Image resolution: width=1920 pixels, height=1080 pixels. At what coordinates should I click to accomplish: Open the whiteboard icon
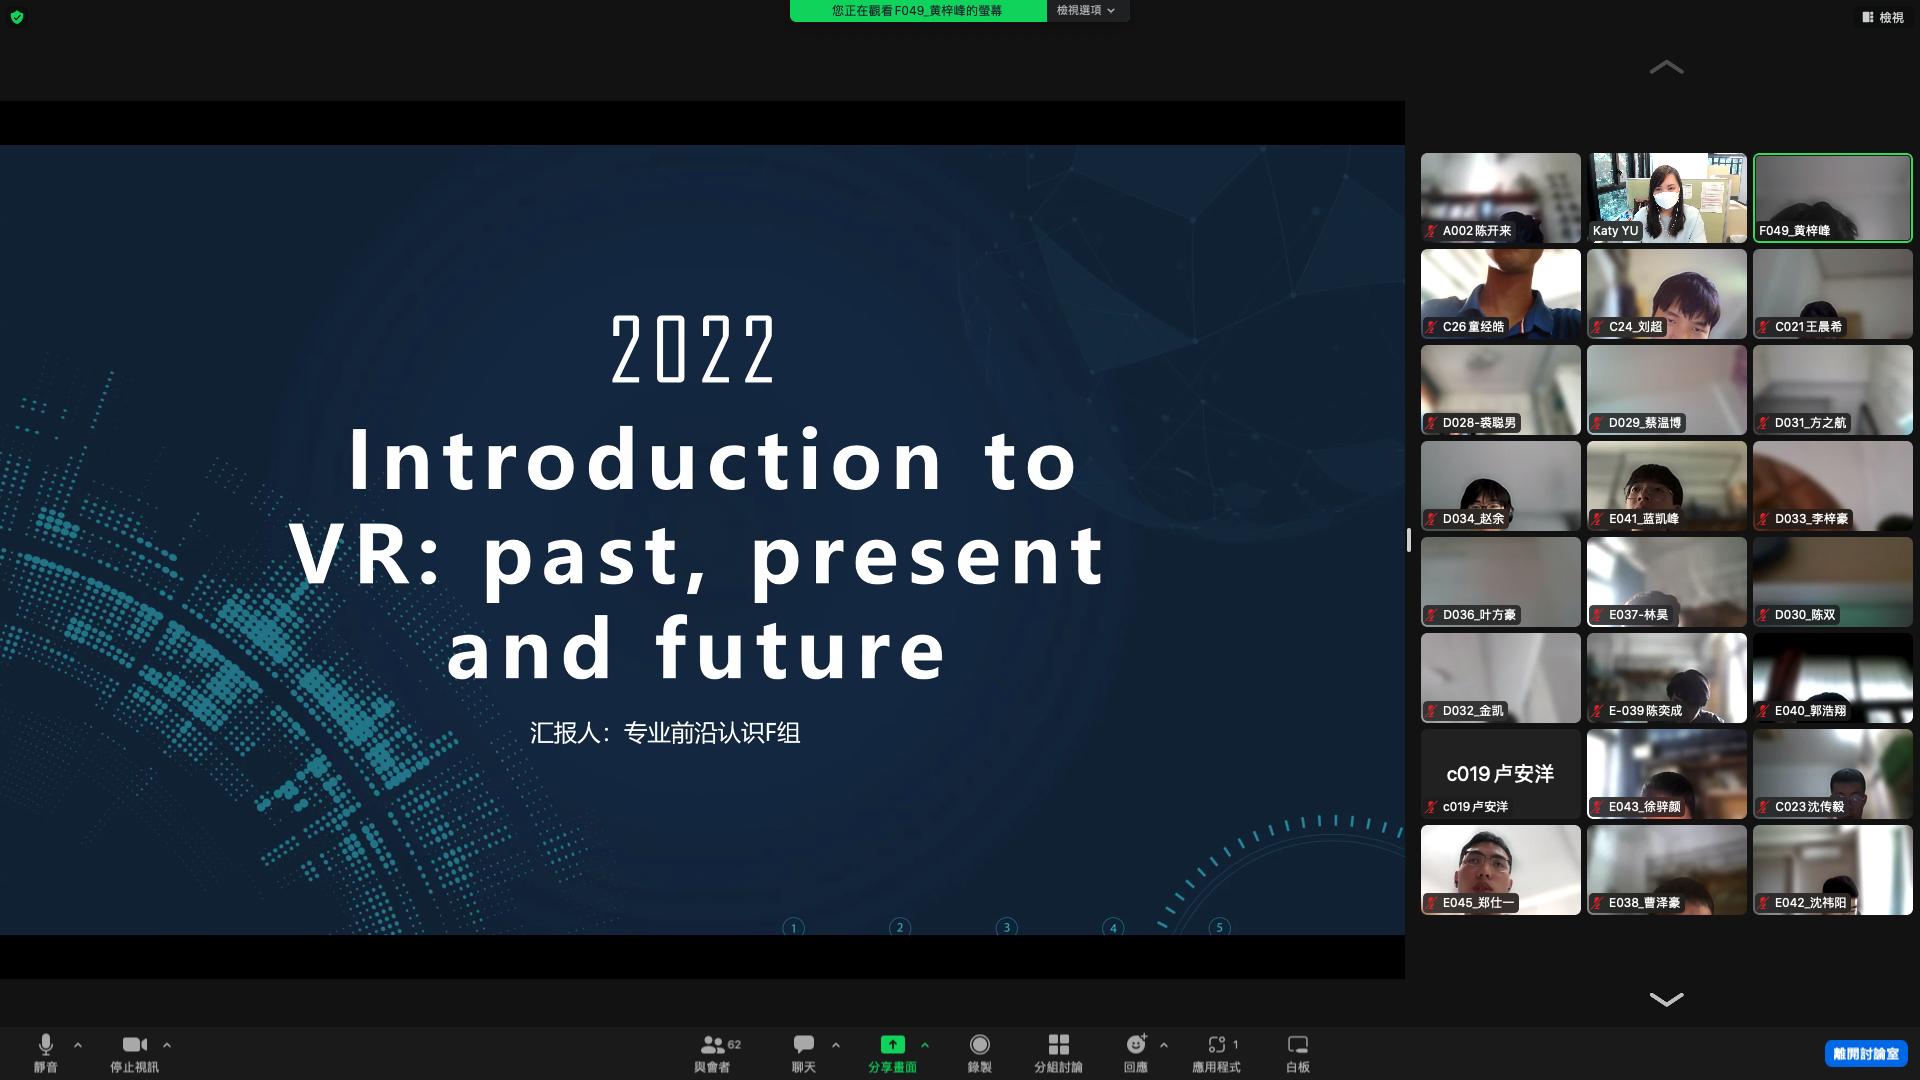point(1297,1045)
